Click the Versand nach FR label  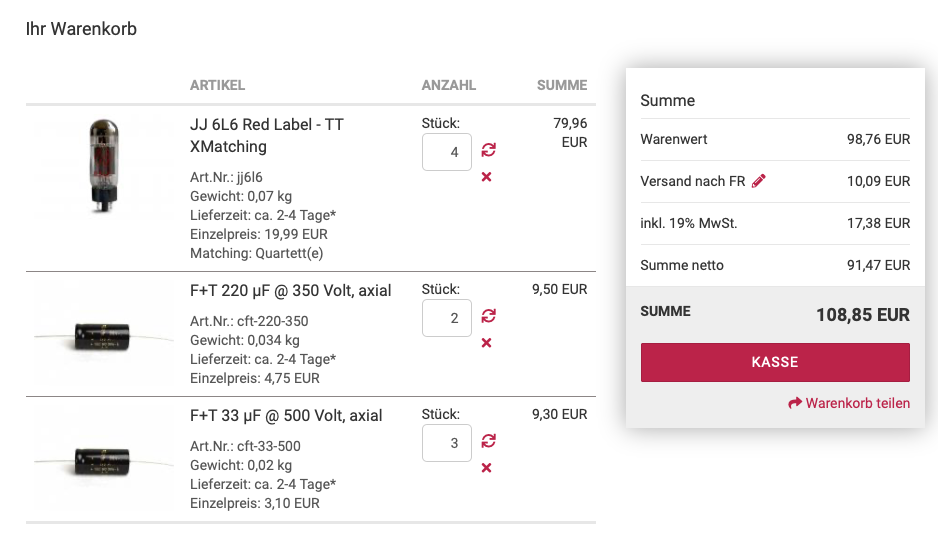click(x=693, y=181)
